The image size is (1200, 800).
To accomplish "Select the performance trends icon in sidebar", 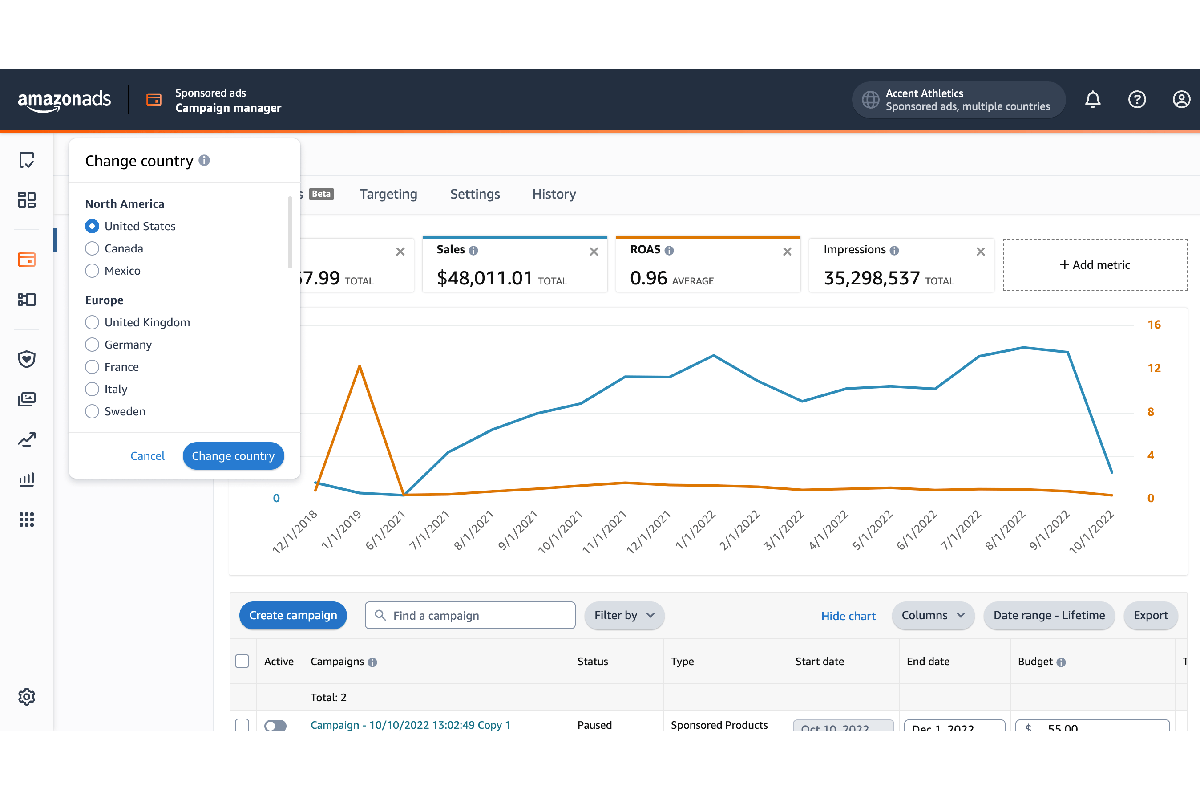I will coord(27,439).
